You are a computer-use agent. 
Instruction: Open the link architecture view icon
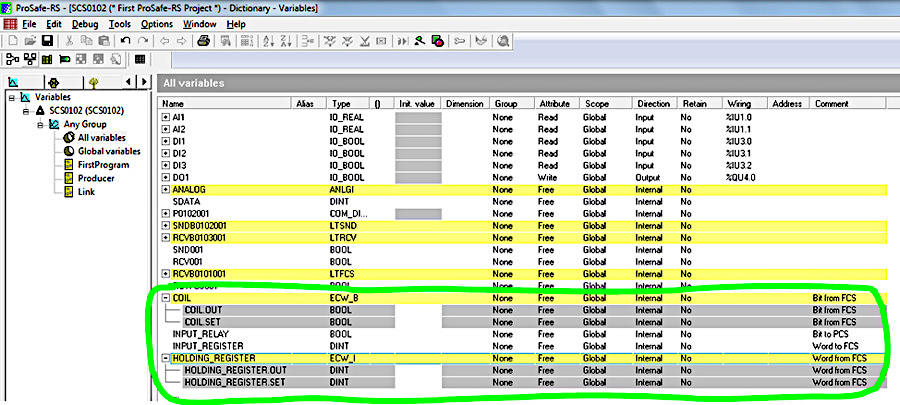13,59
